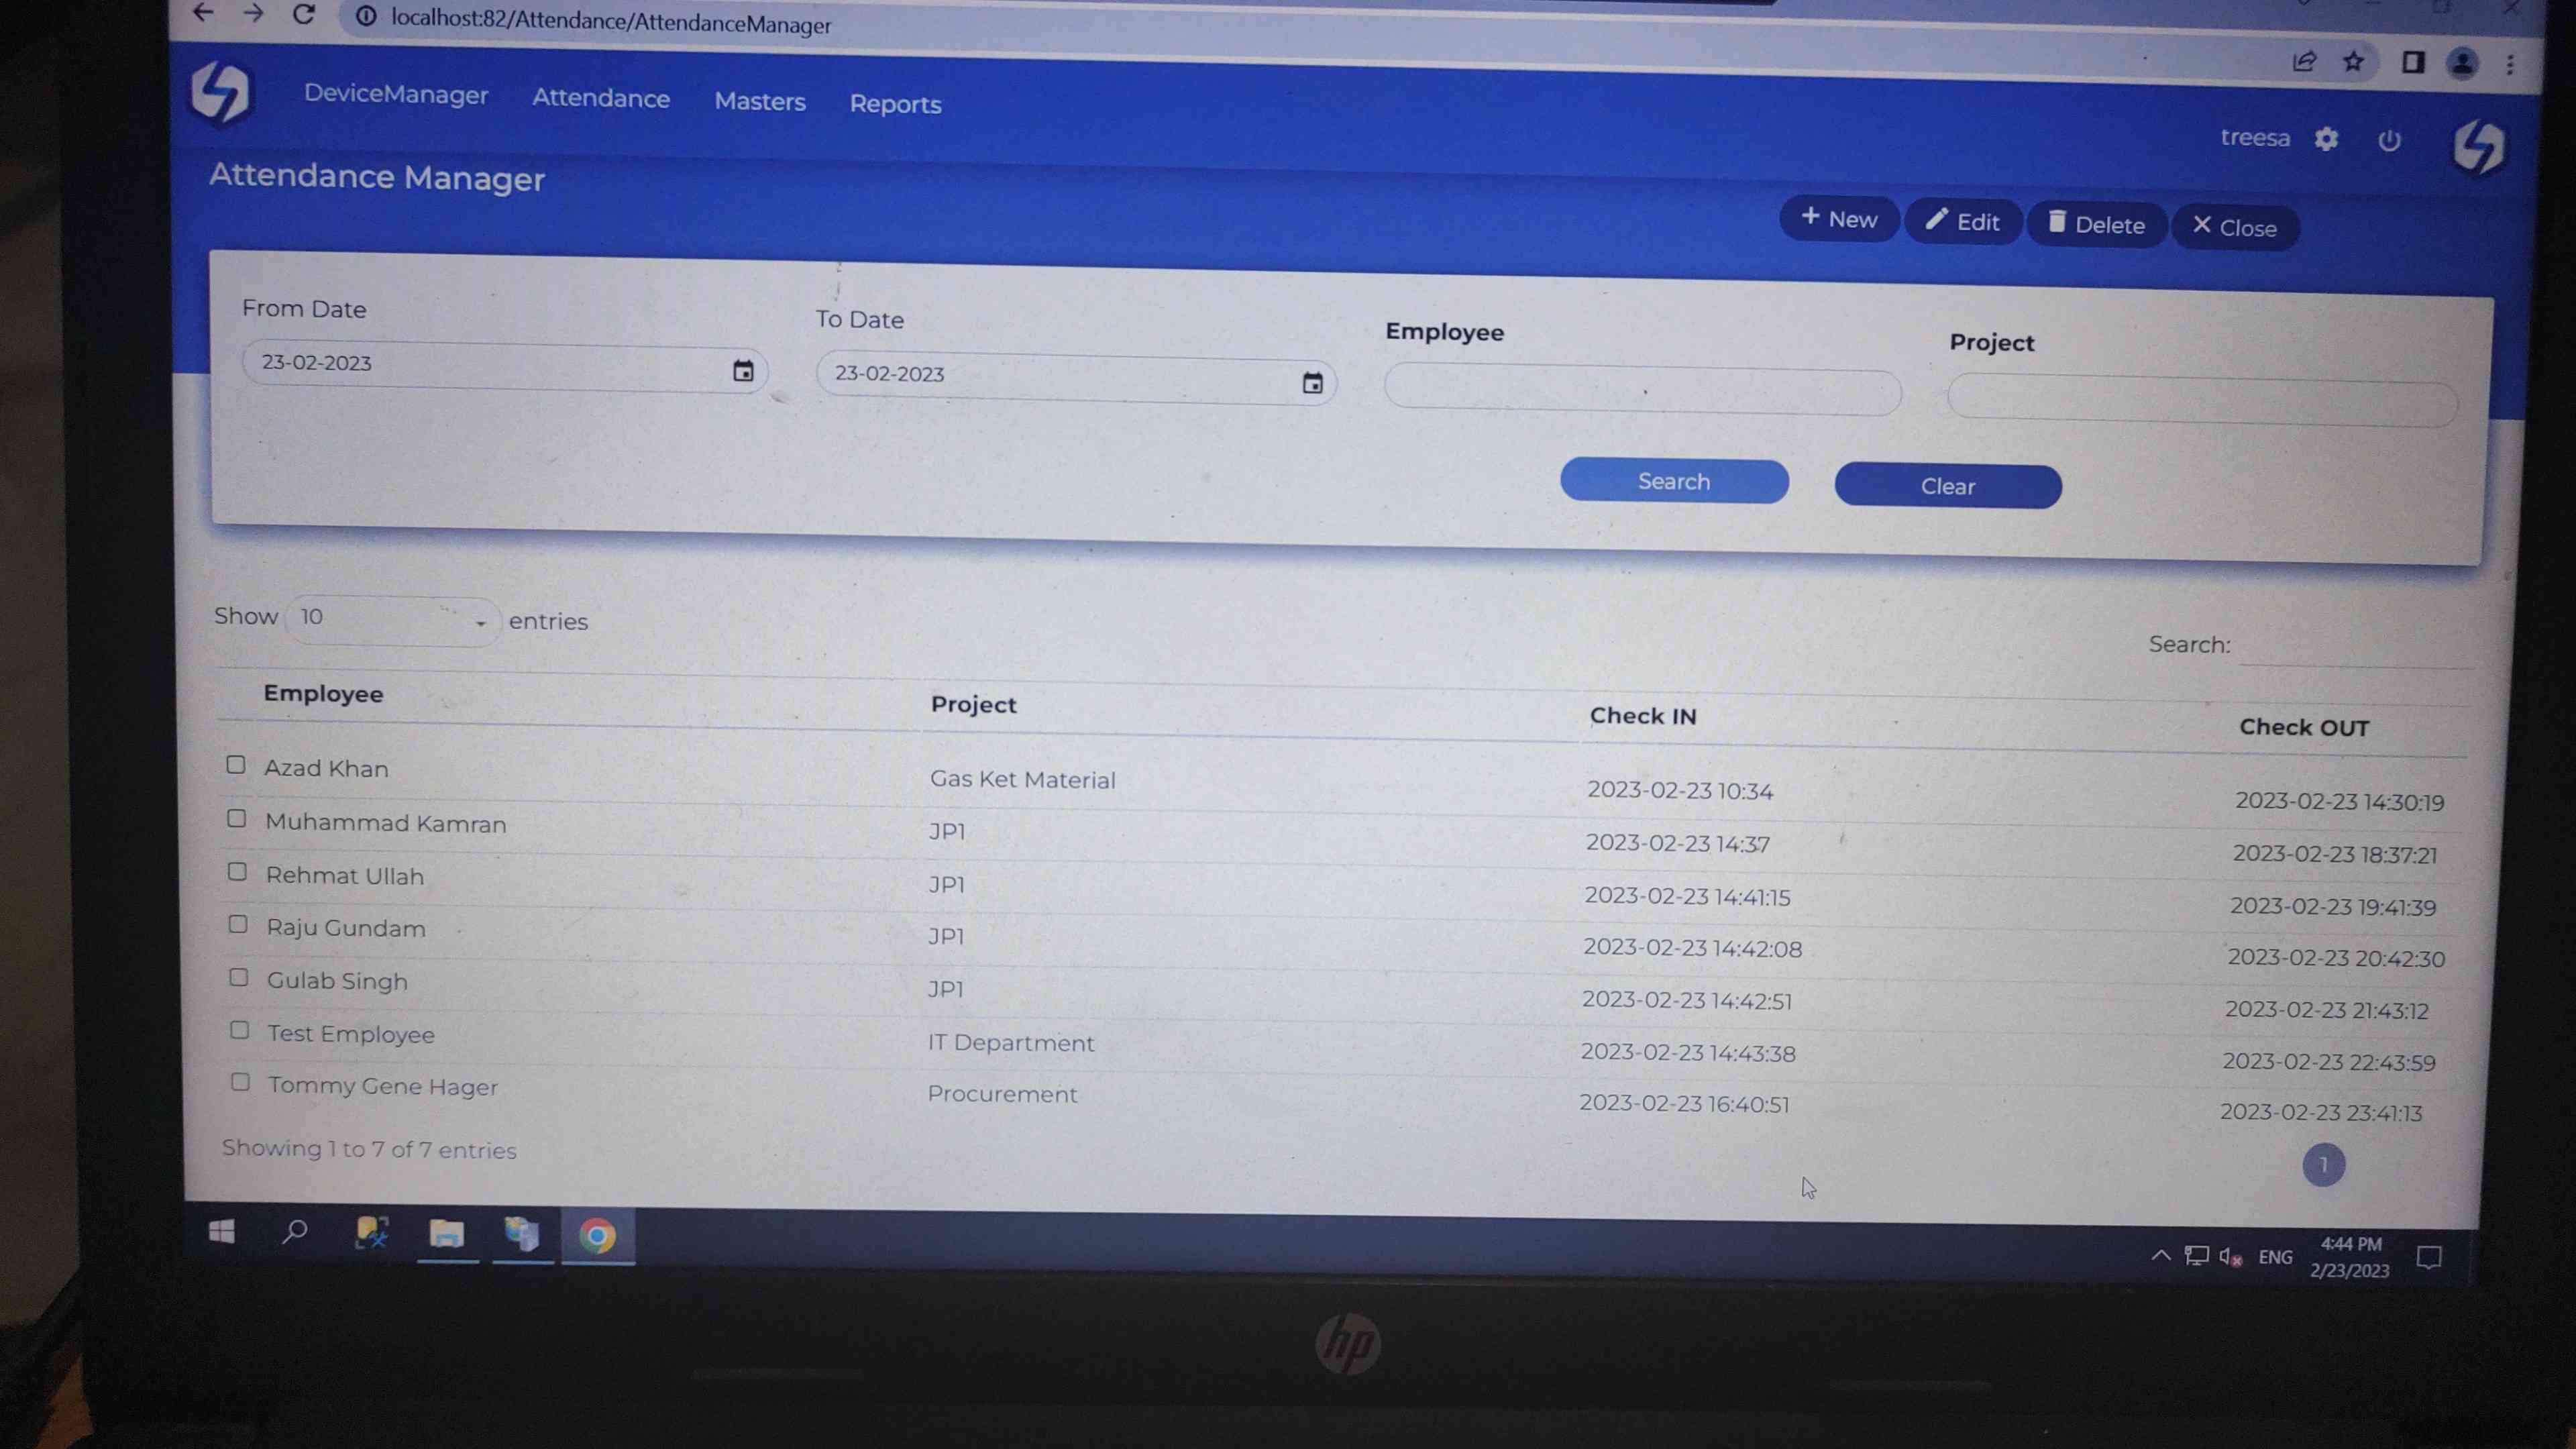Open the From Date calendar picker icon
The height and width of the screenshot is (1449, 2576).
click(743, 371)
